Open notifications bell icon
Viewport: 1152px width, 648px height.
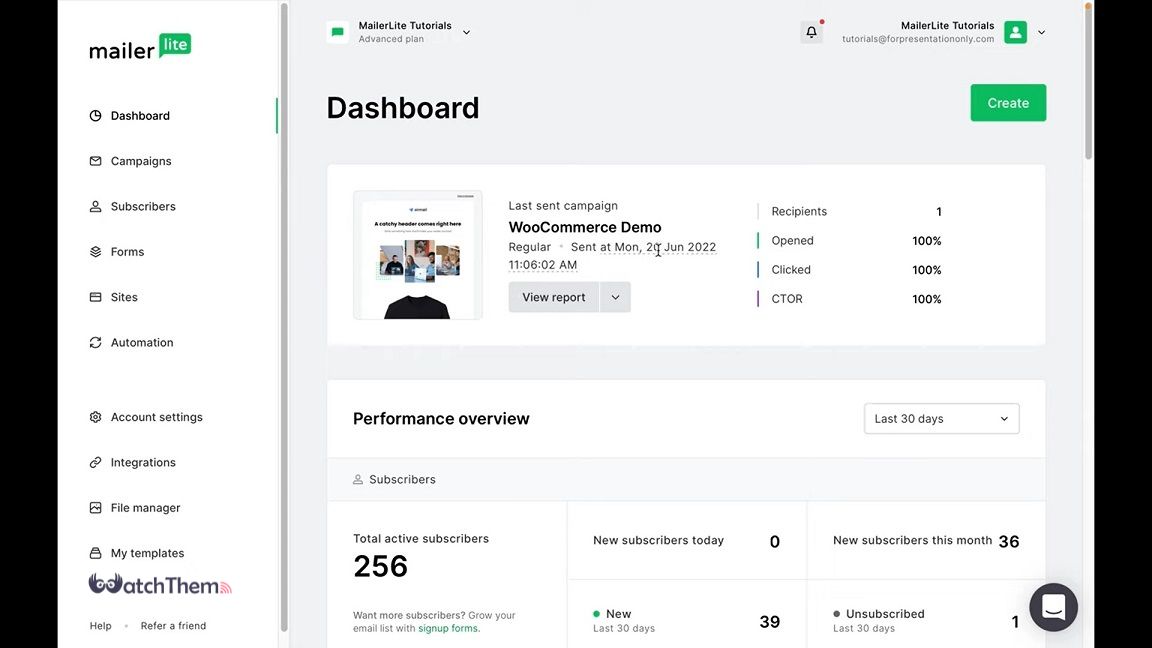click(x=811, y=32)
